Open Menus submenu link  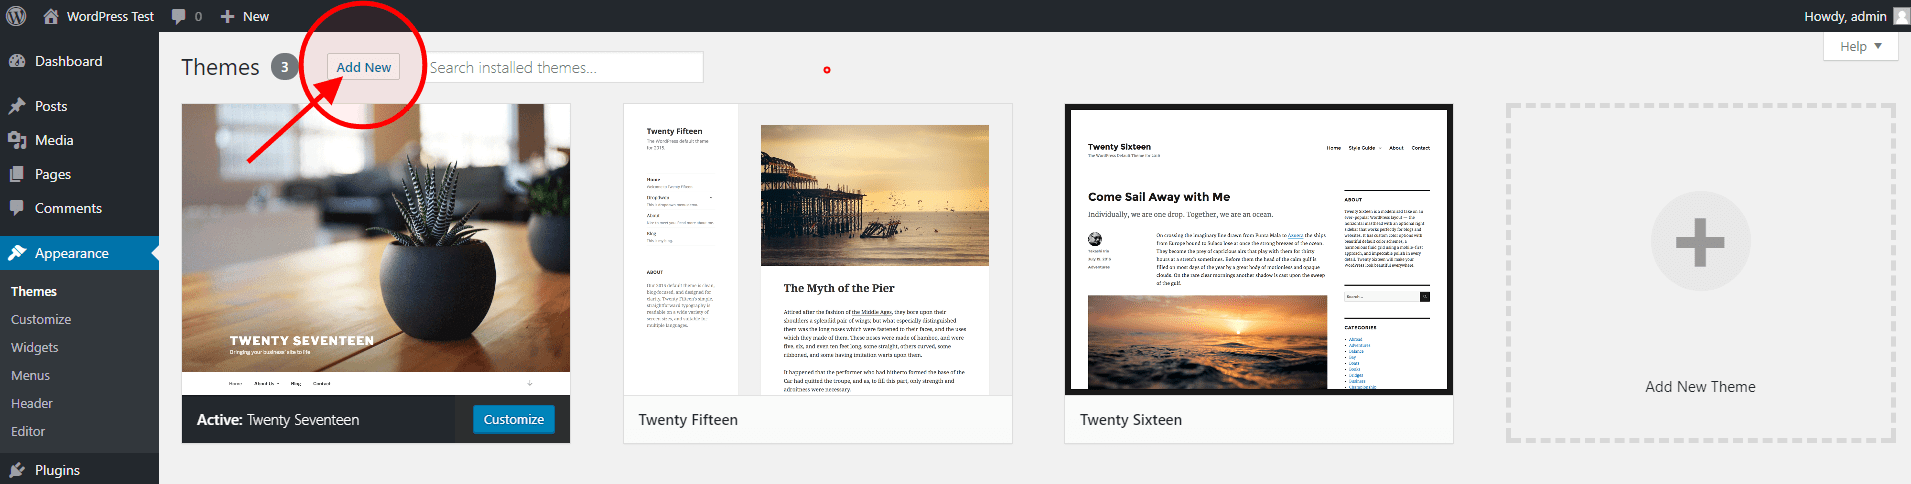(30, 375)
